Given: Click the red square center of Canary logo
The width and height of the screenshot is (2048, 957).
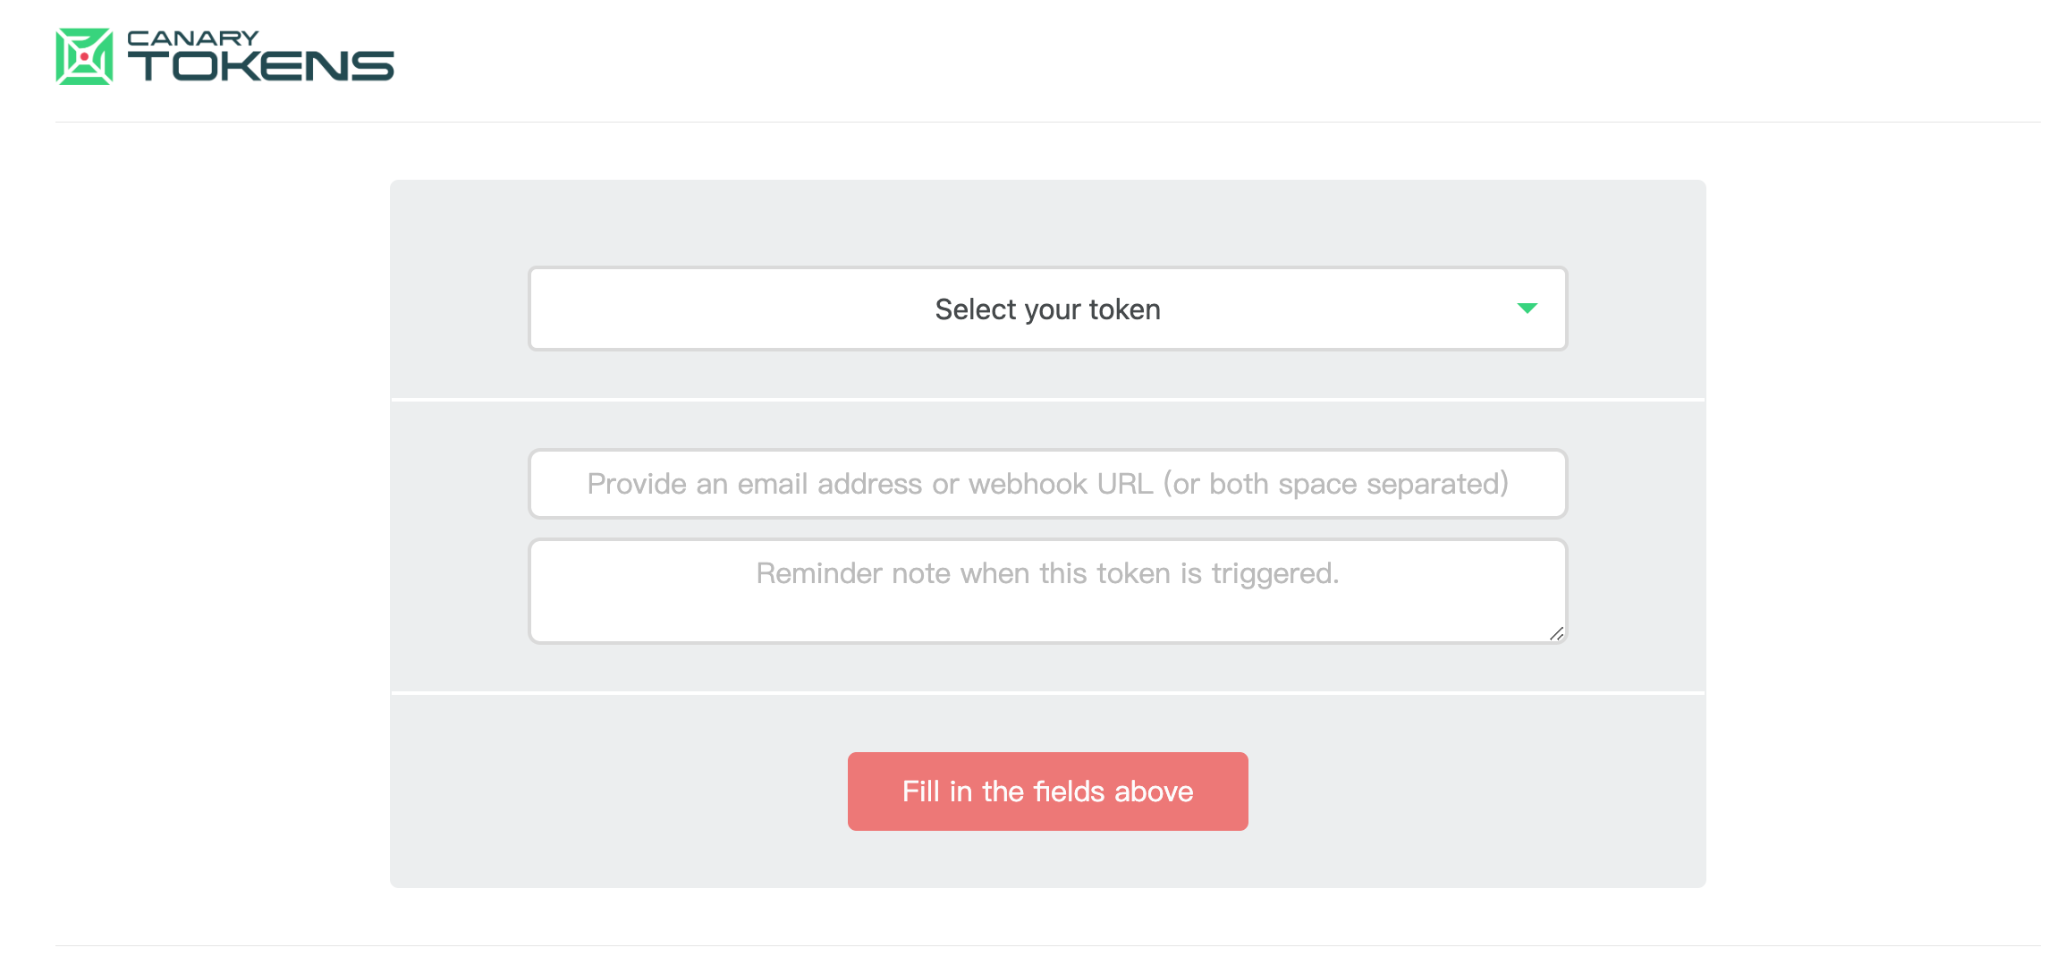Looking at the screenshot, I should tap(84, 56).
